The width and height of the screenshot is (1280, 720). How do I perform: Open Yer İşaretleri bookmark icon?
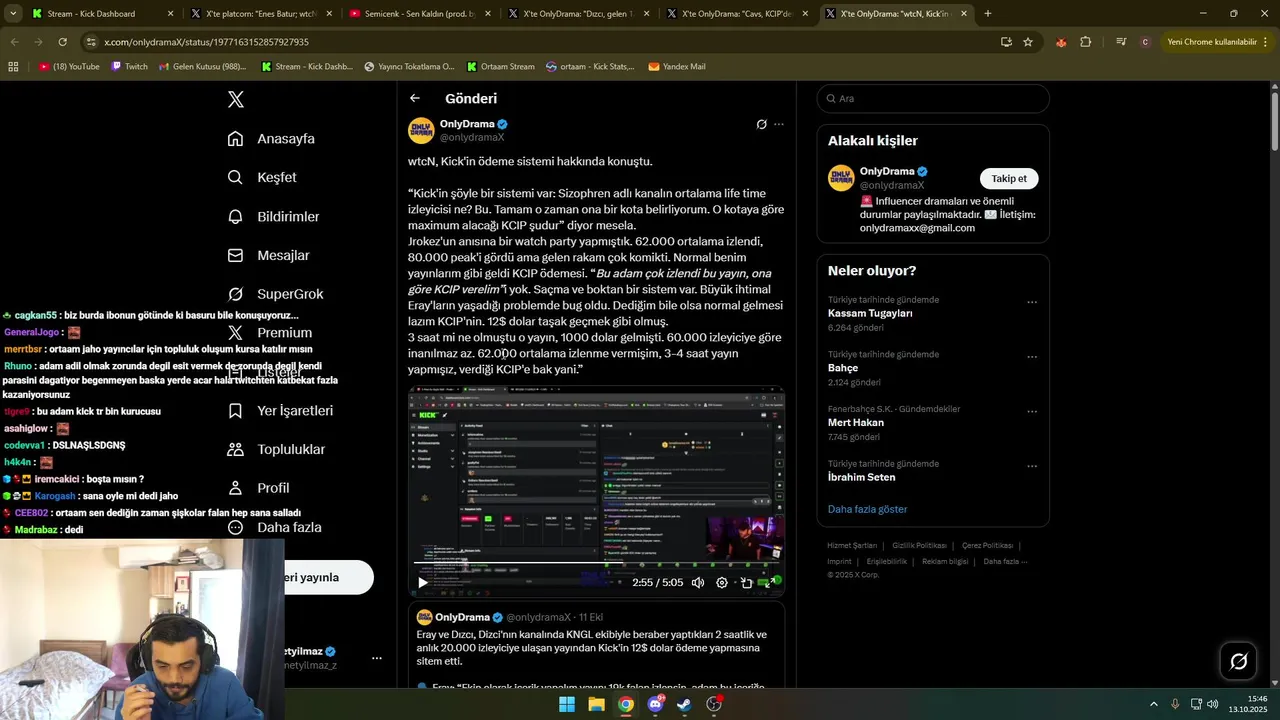[235, 410]
